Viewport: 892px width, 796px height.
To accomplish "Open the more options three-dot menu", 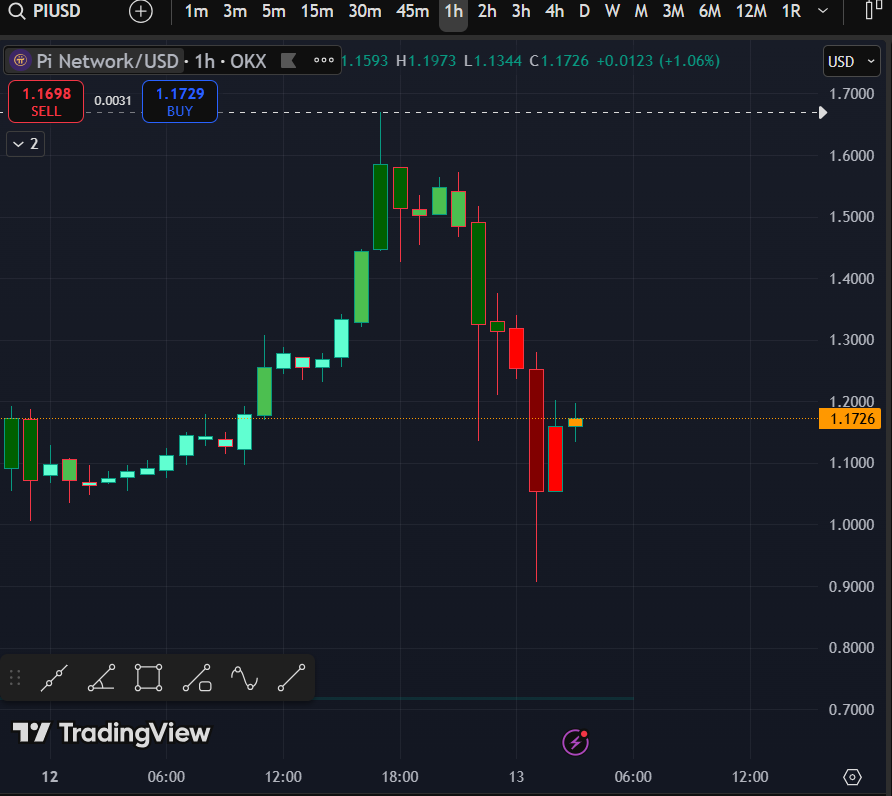I will pyautogui.click(x=324, y=60).
